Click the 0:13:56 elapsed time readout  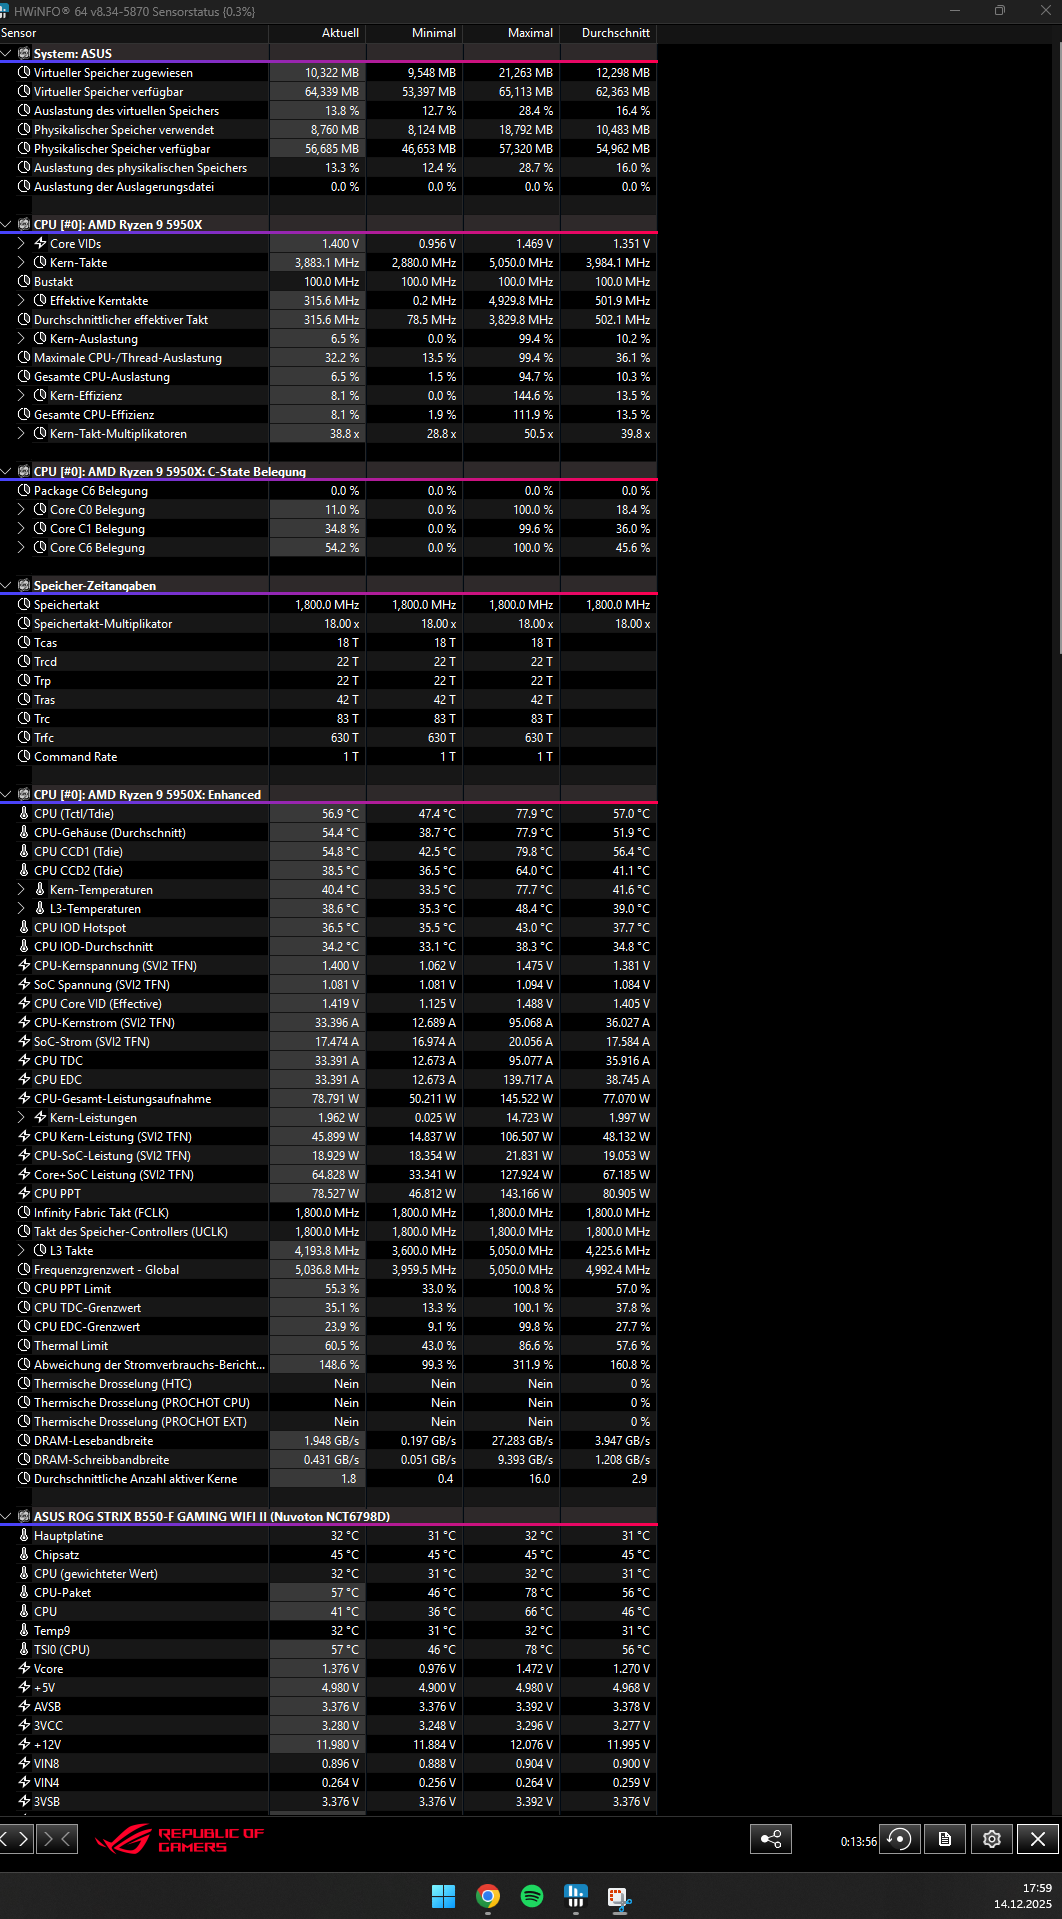858,1841
